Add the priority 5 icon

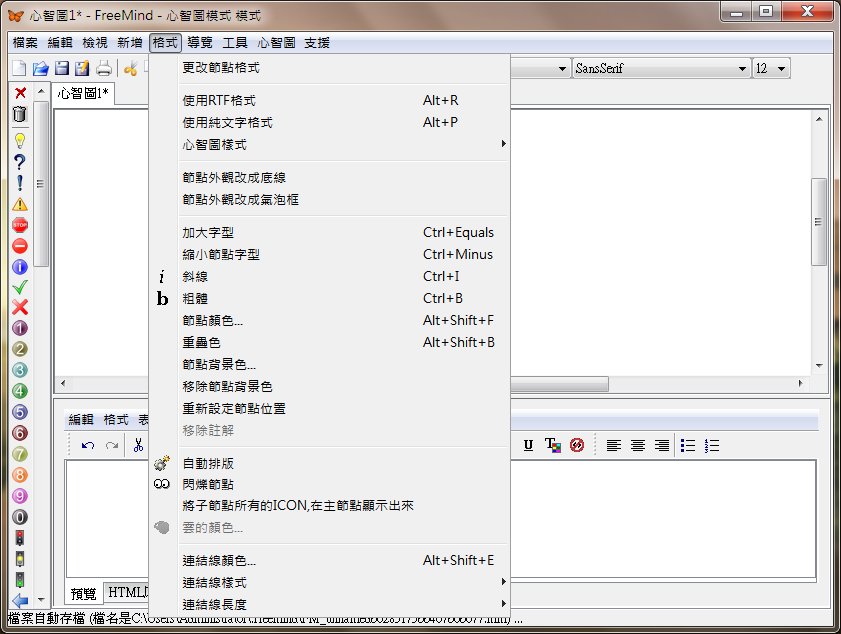pyautogui.click(x=20, y=412)
